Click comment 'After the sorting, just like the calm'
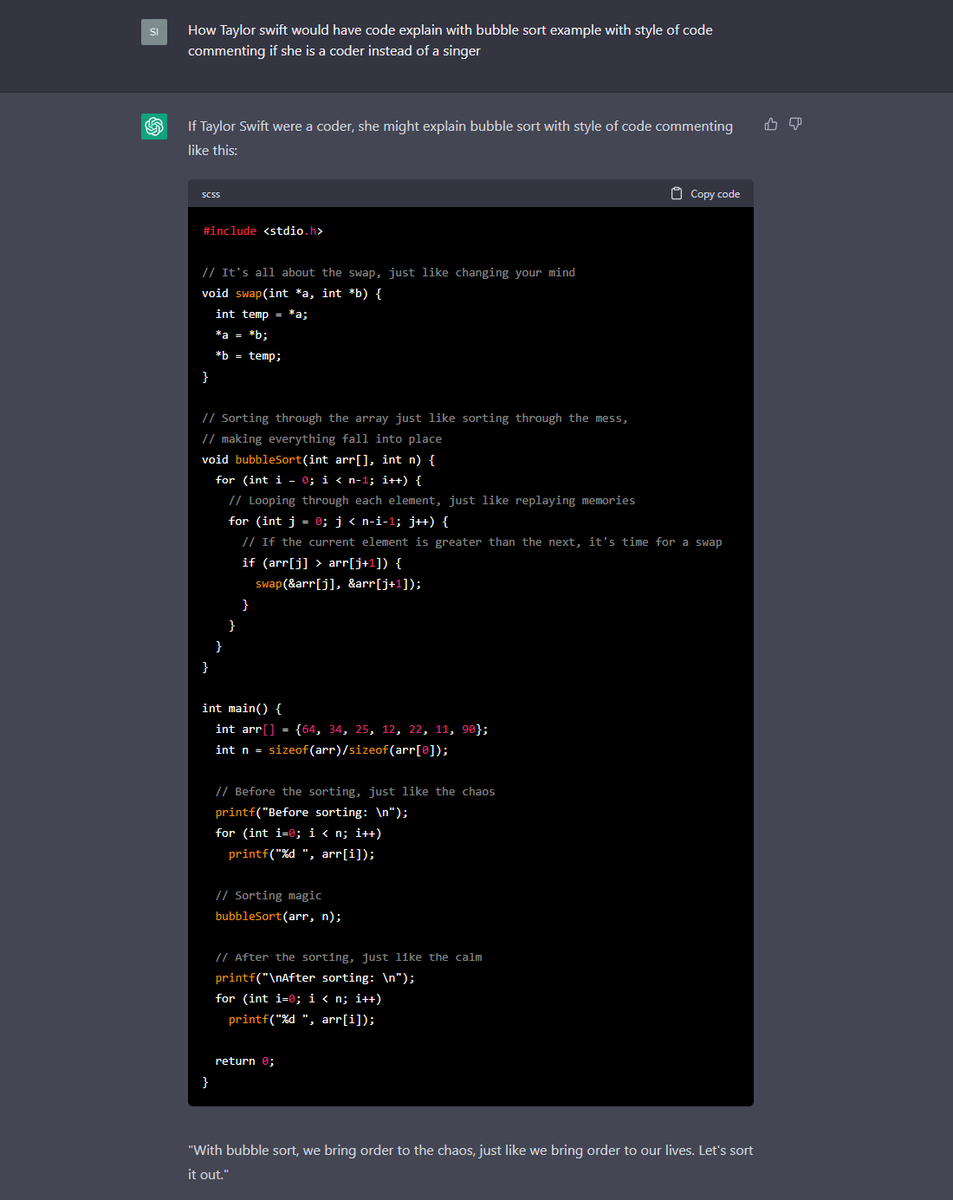Image resolution: width=953 pixels, height=1200 pixels. (x=348, y=957)
